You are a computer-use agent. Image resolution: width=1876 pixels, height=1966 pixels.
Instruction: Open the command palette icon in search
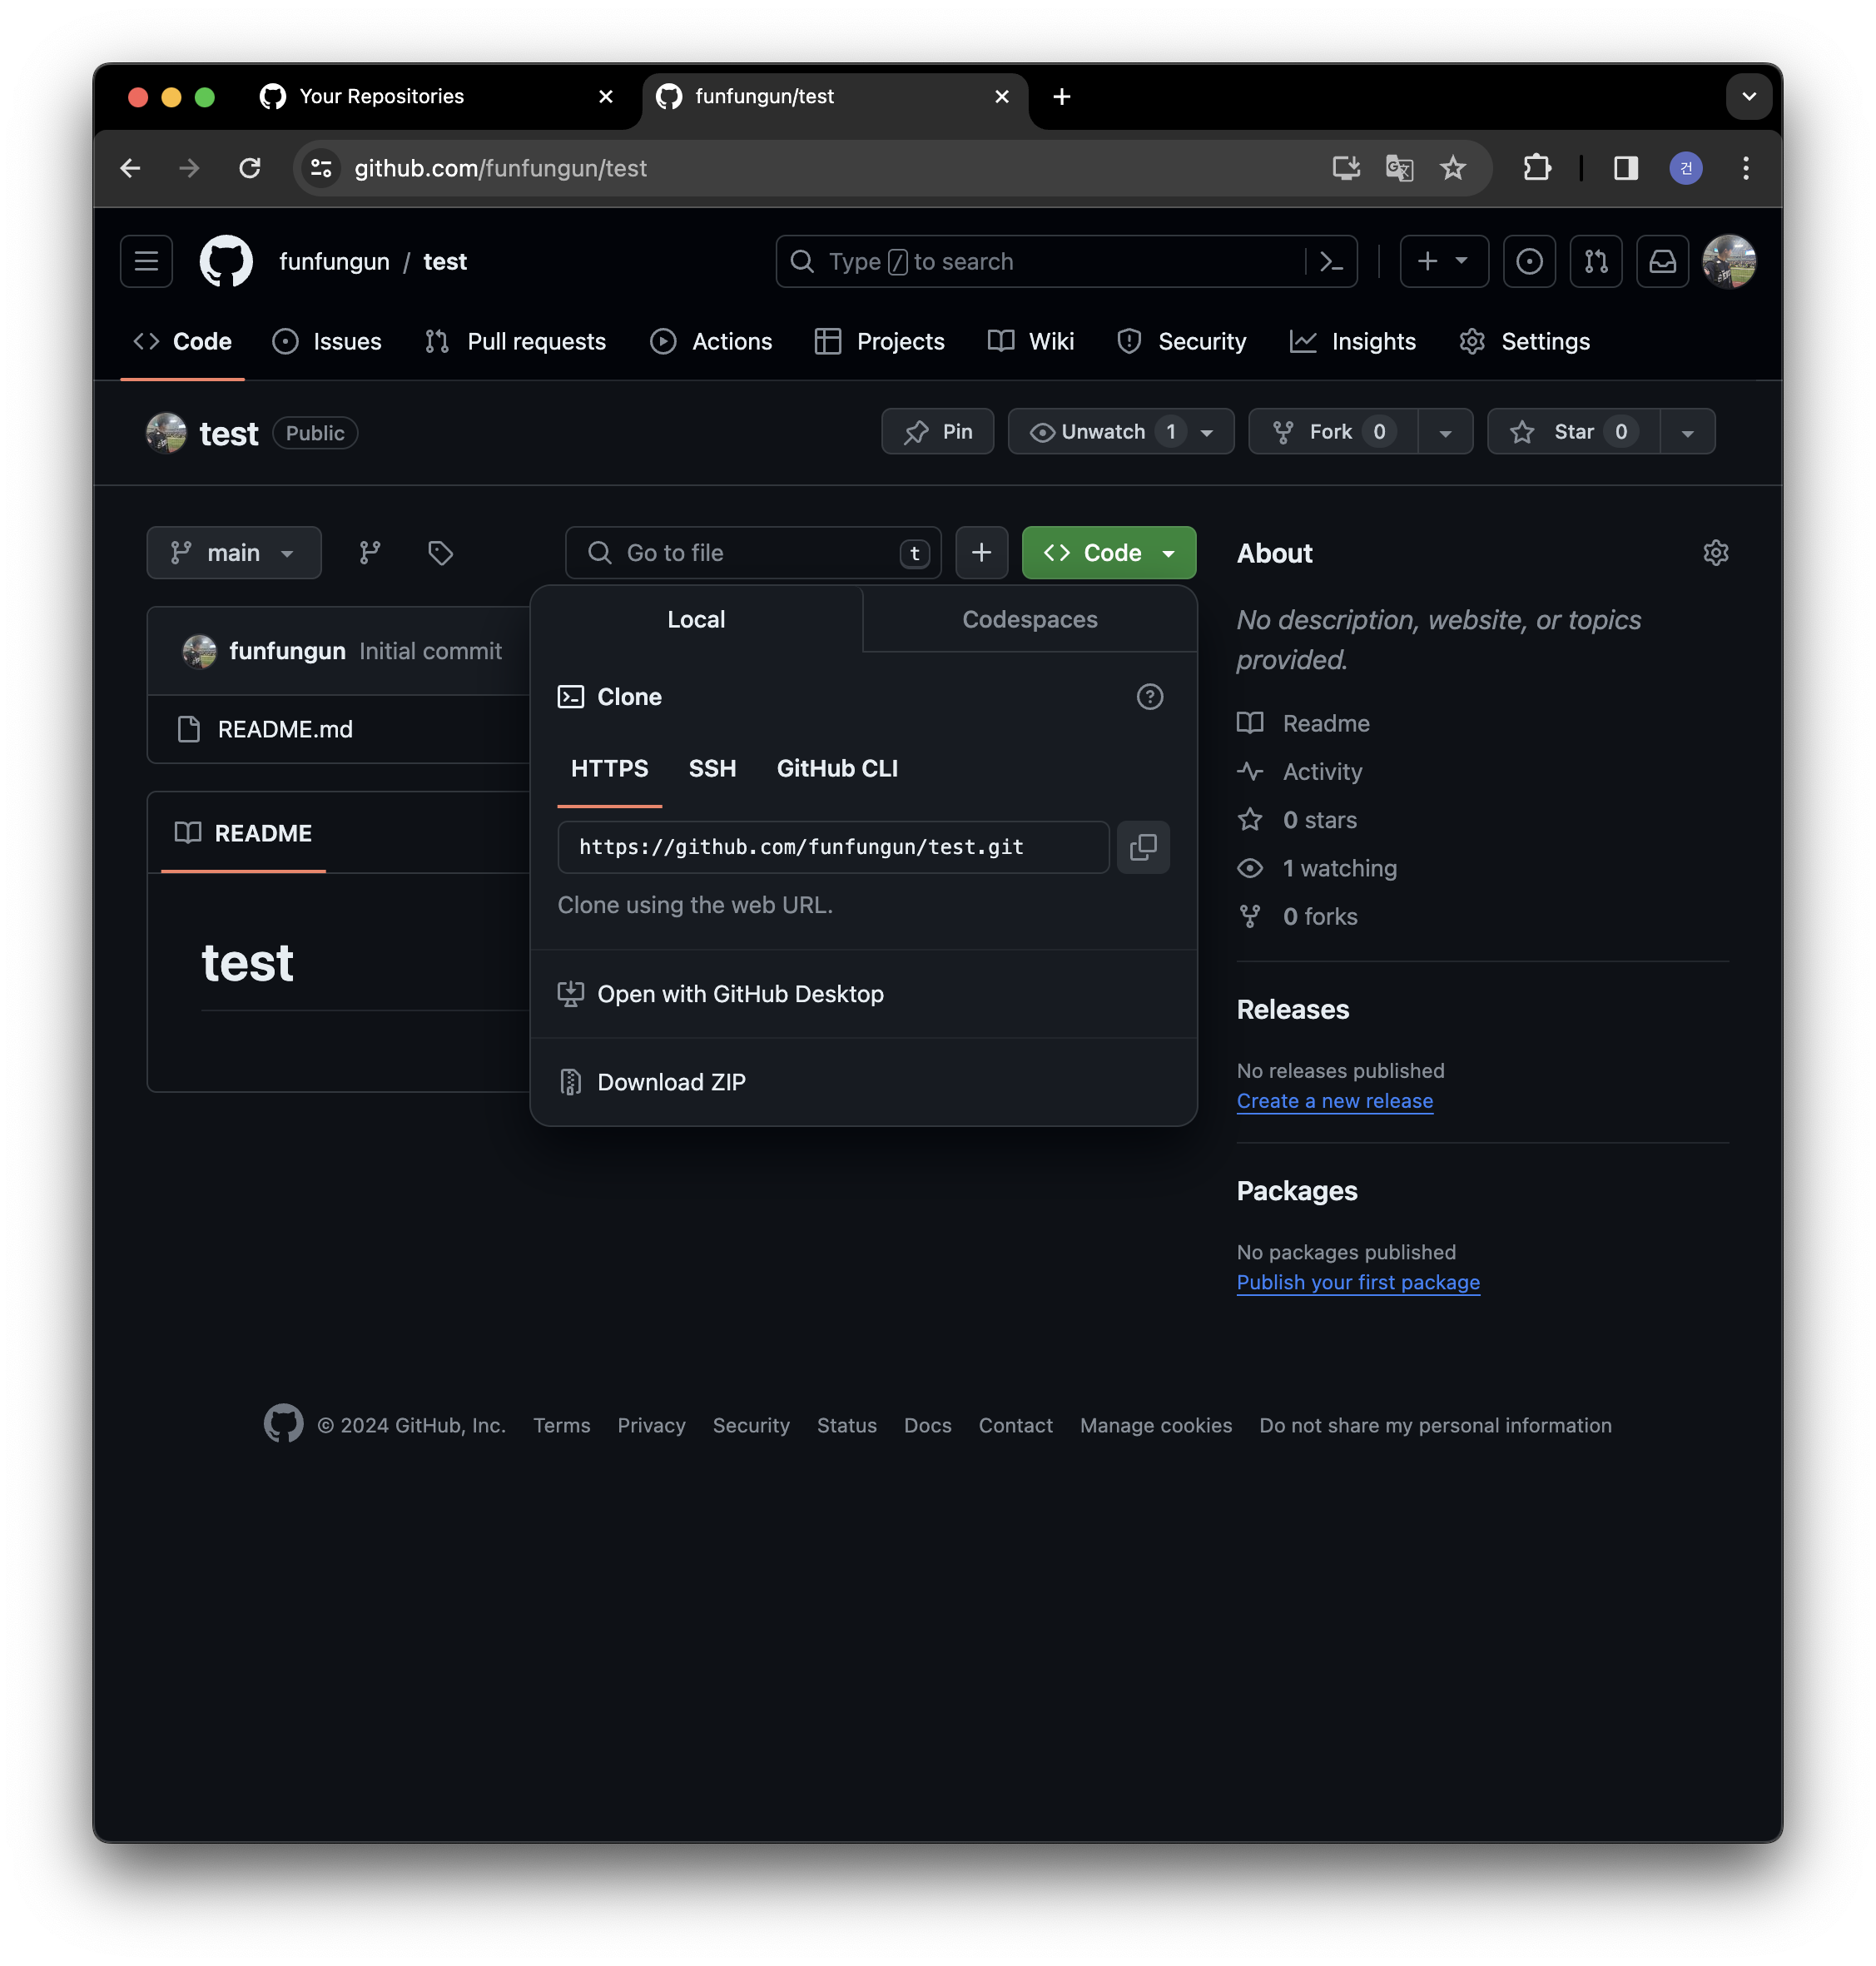point(1331,262)
